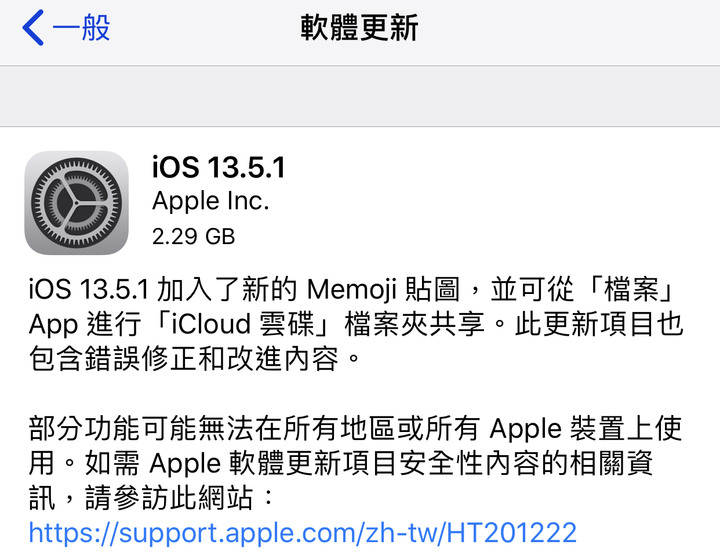This screenshot has width=720, height=552.
Task: Open the support.apple.com HT201222 link
Action: coord(303,533)
